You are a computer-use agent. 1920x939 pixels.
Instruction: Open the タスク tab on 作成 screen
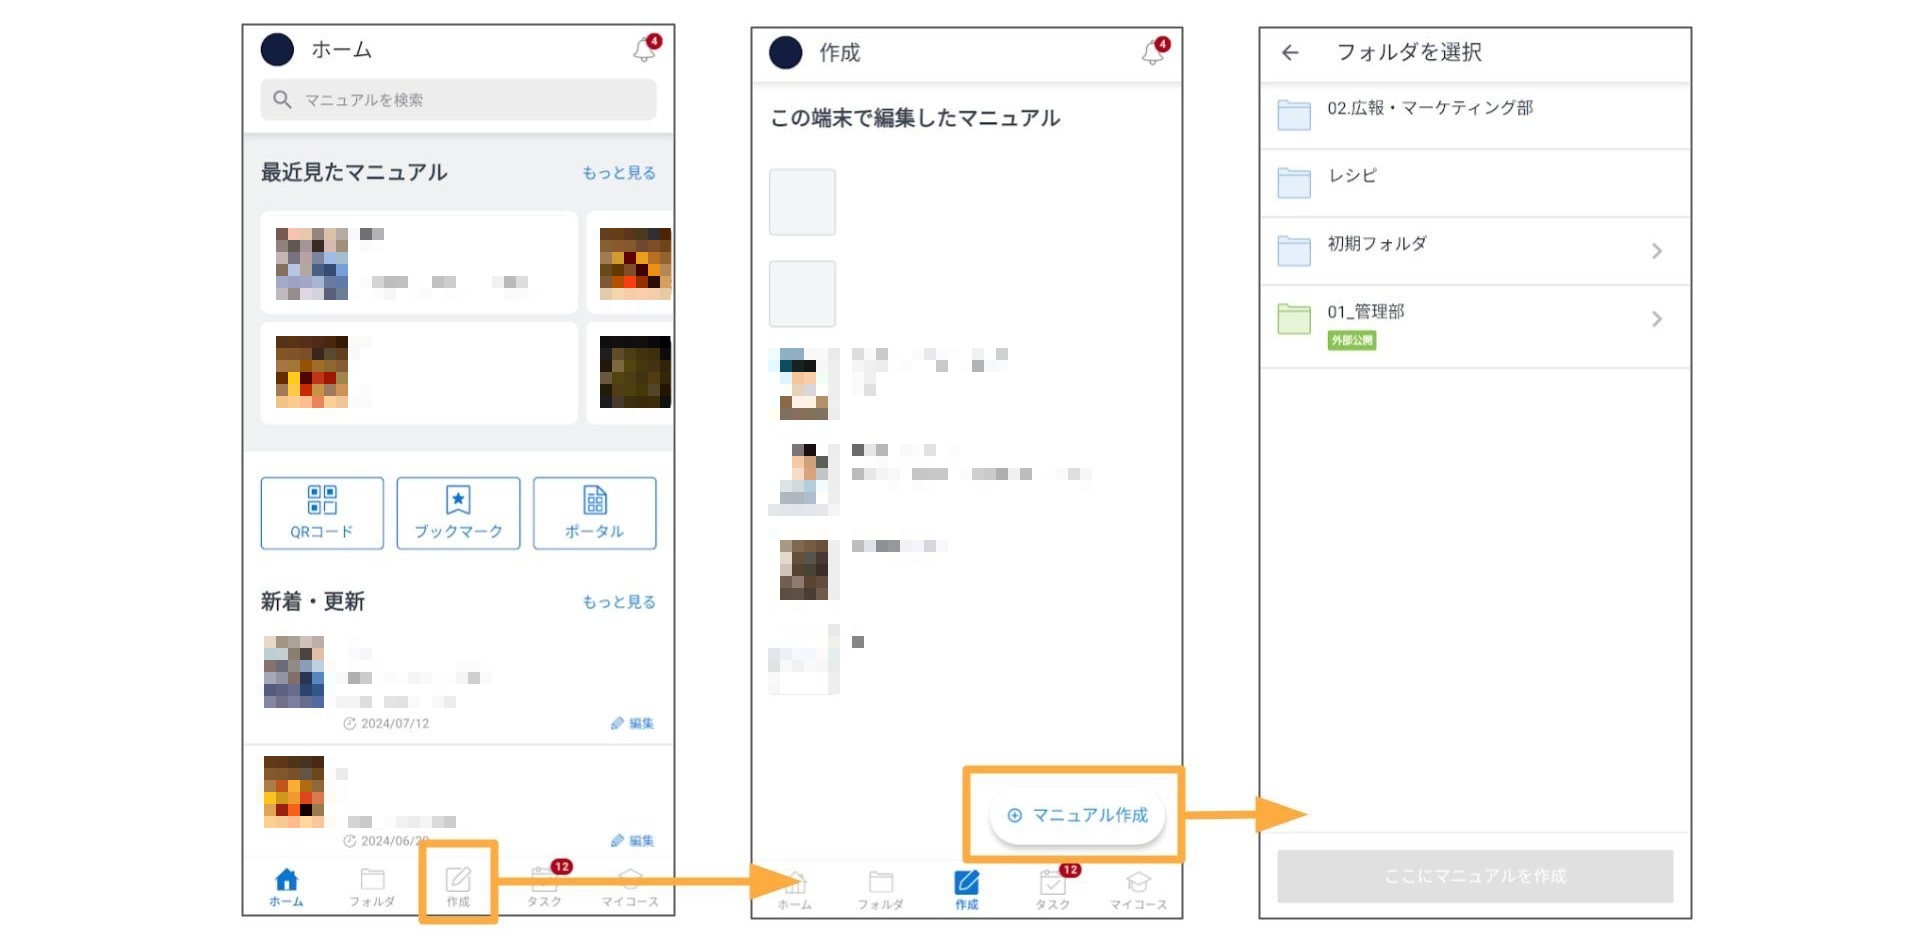1052,889
